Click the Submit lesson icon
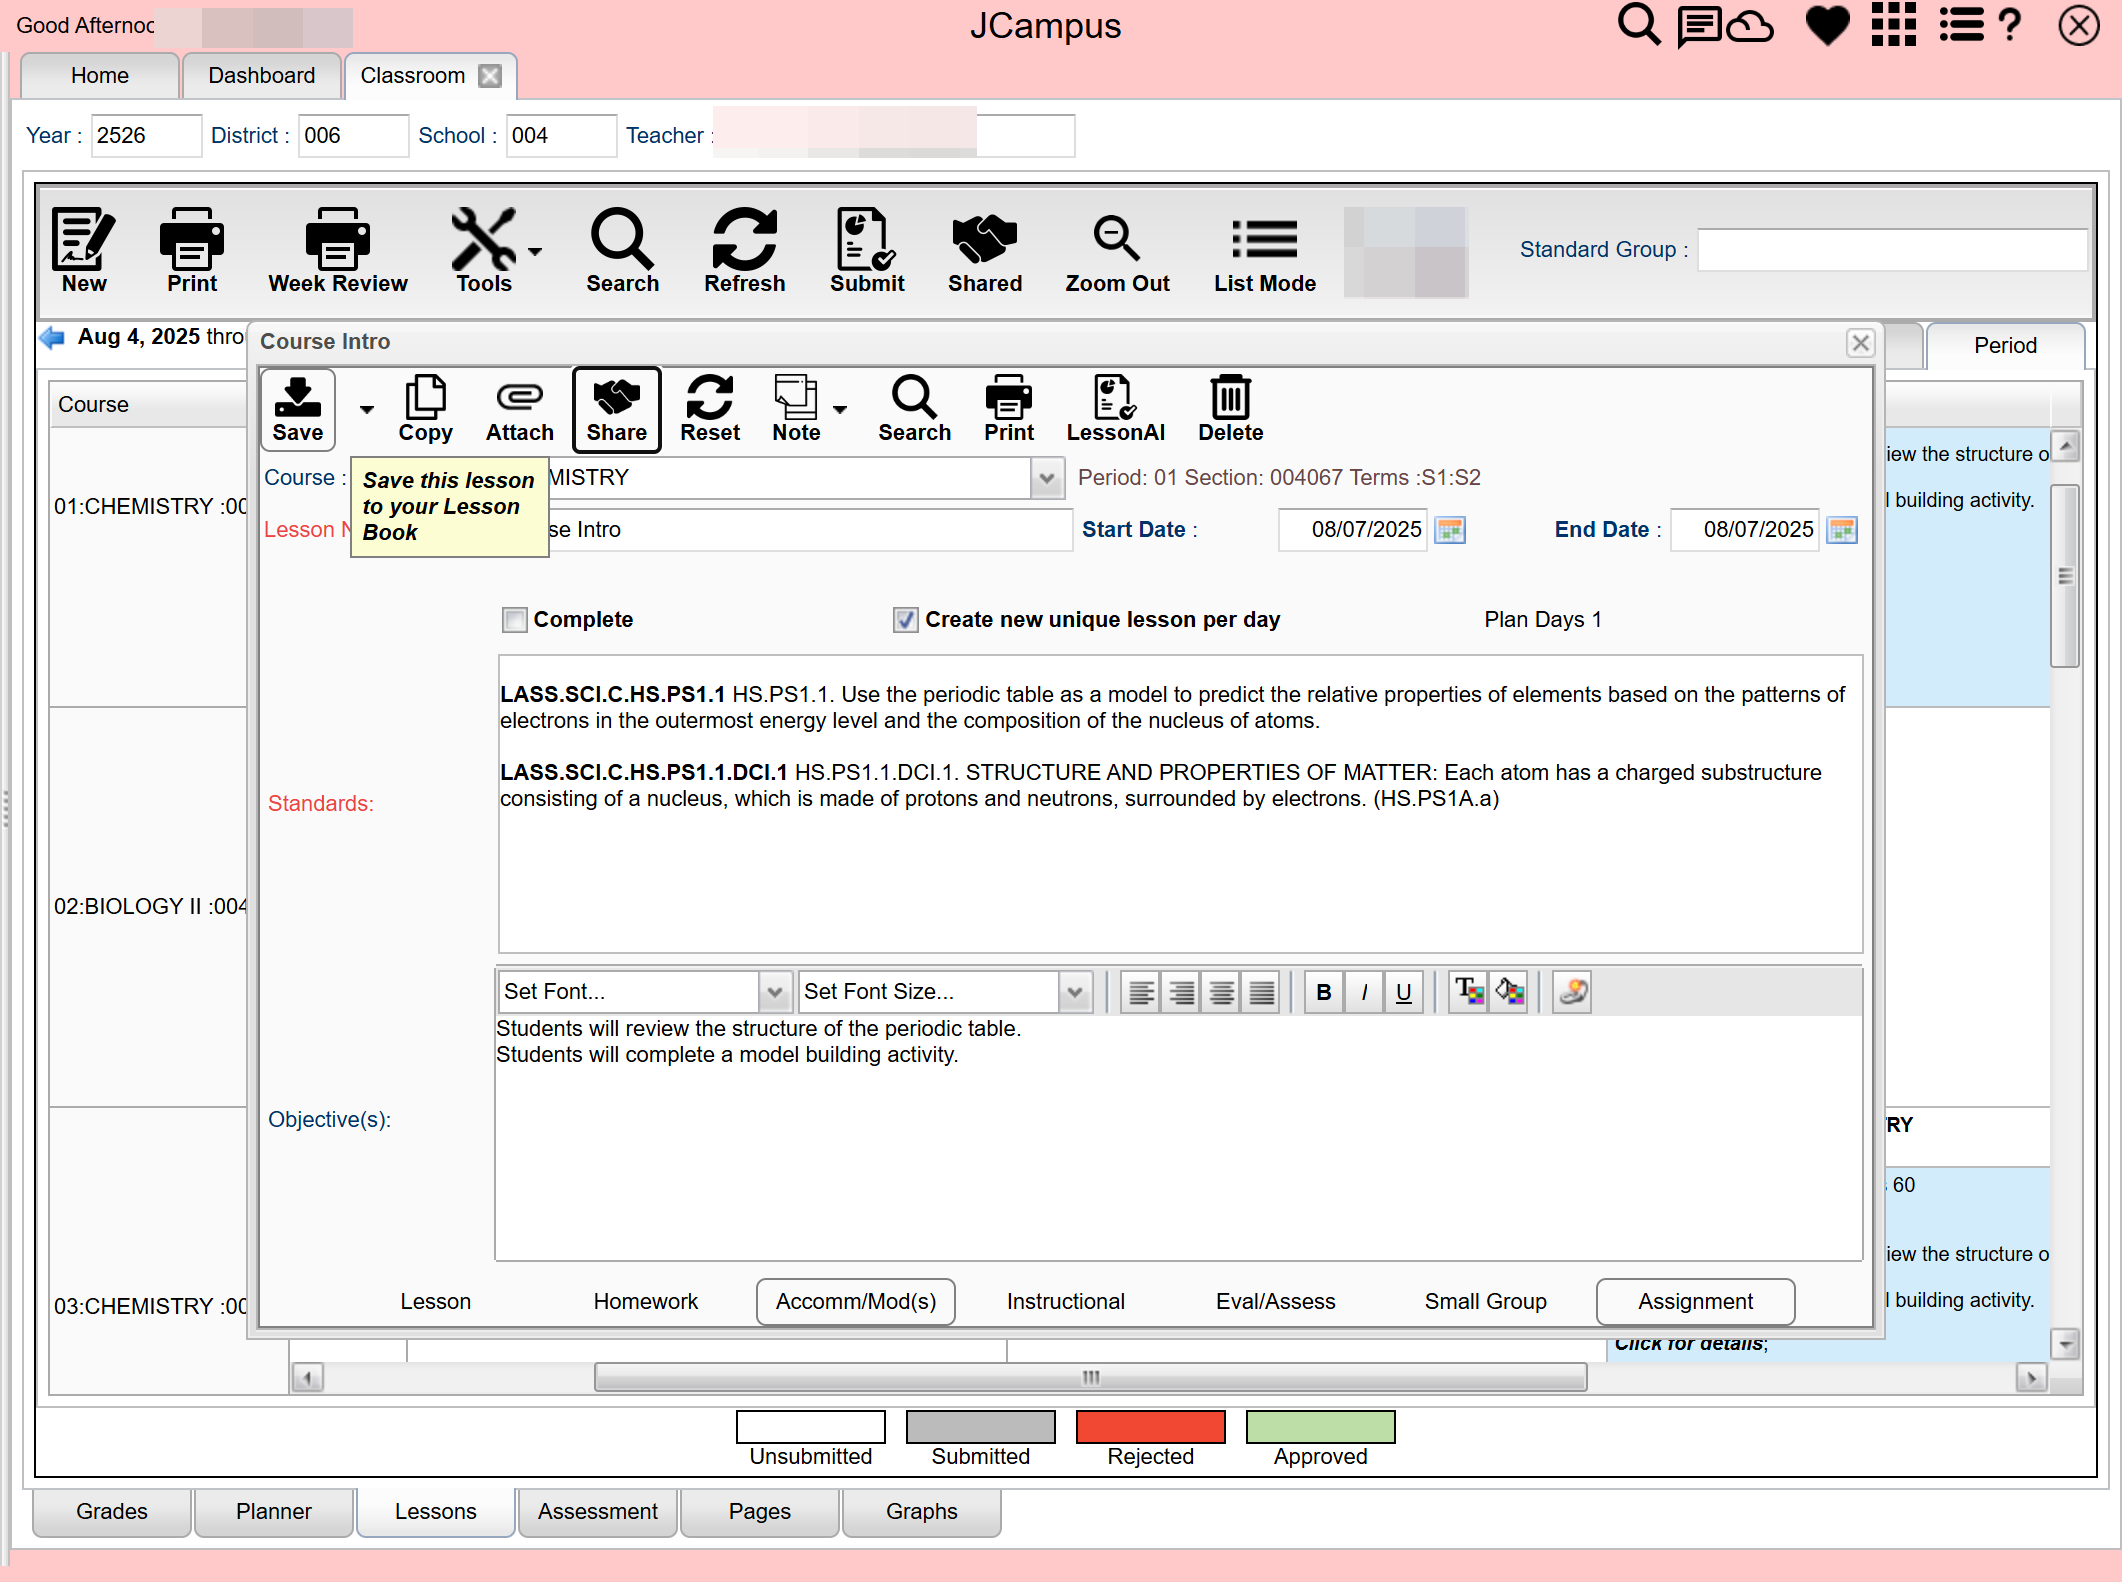Viewport: 2122px width, 1582px height. (x=866, y=251)
